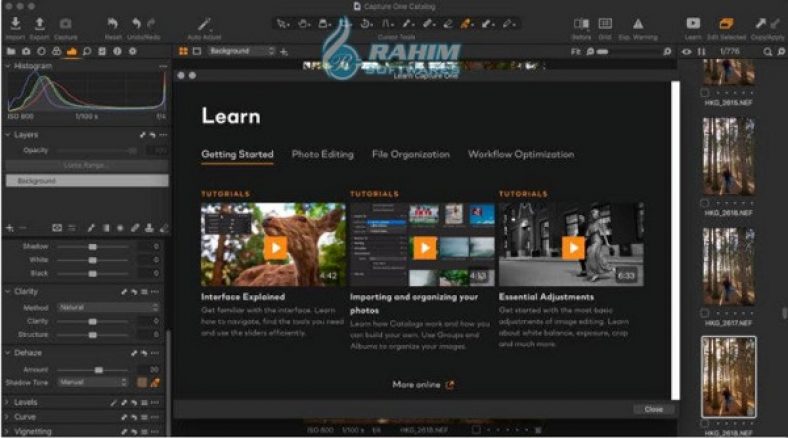Open the Metadata tool tab info icon
The image size is (788, 438).
[x=117, y=51]
